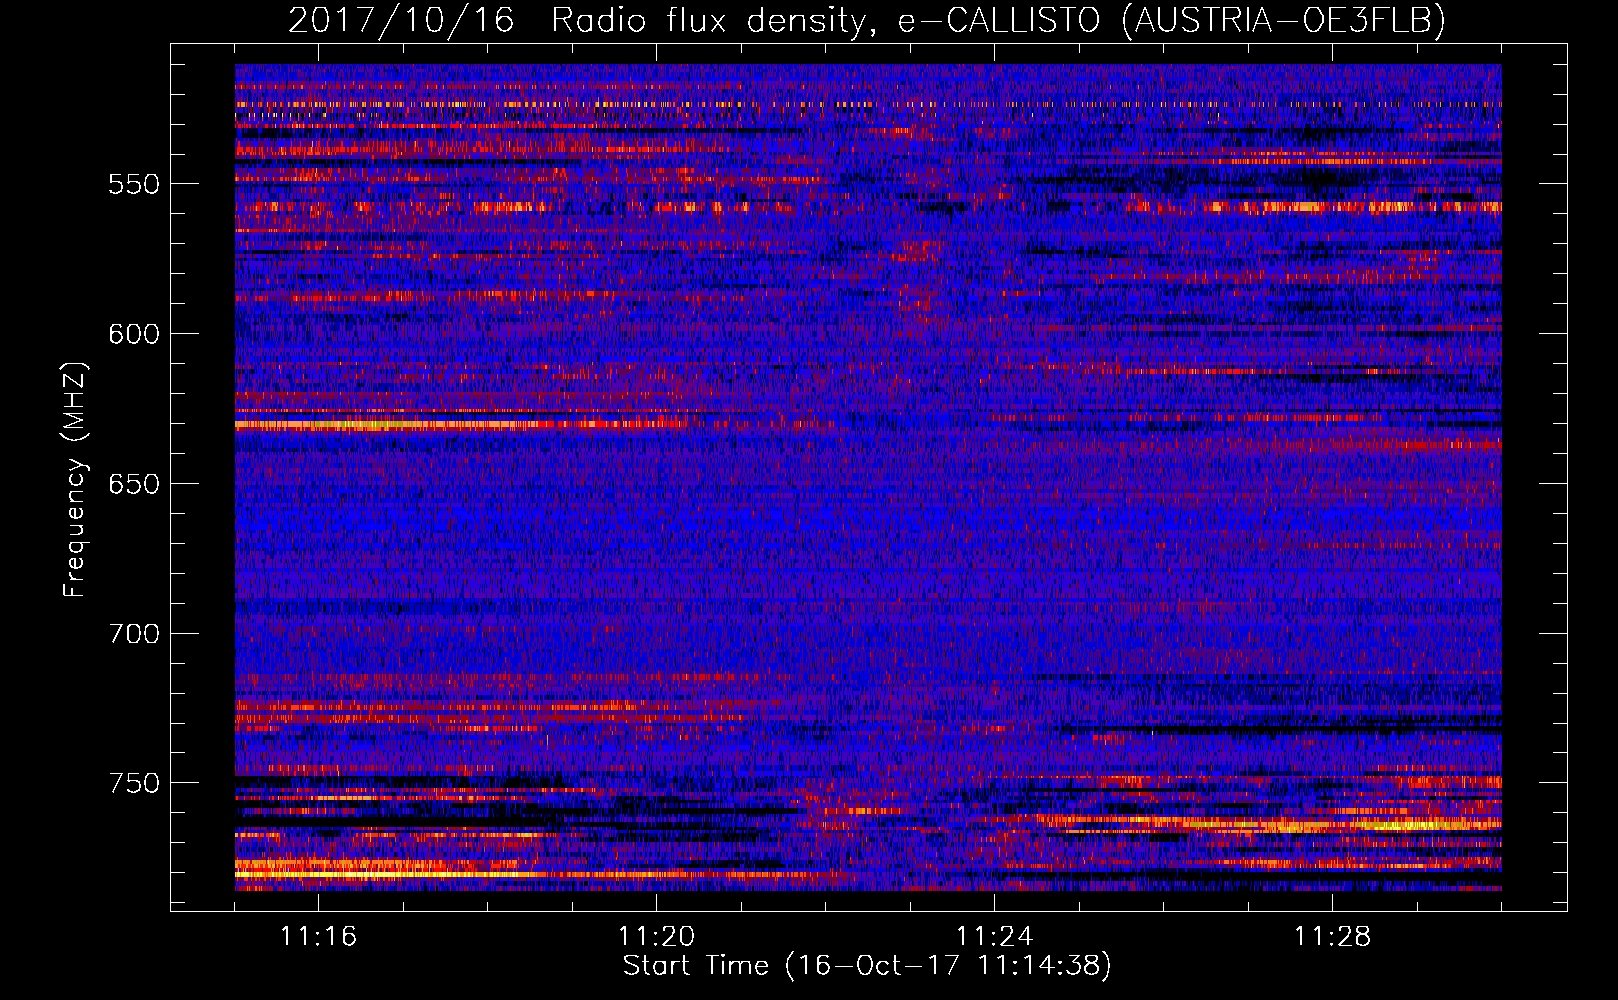The image size is (1618, 1000).
Task: Select the 550 frequency tick label
Action: tap(134, 184)
